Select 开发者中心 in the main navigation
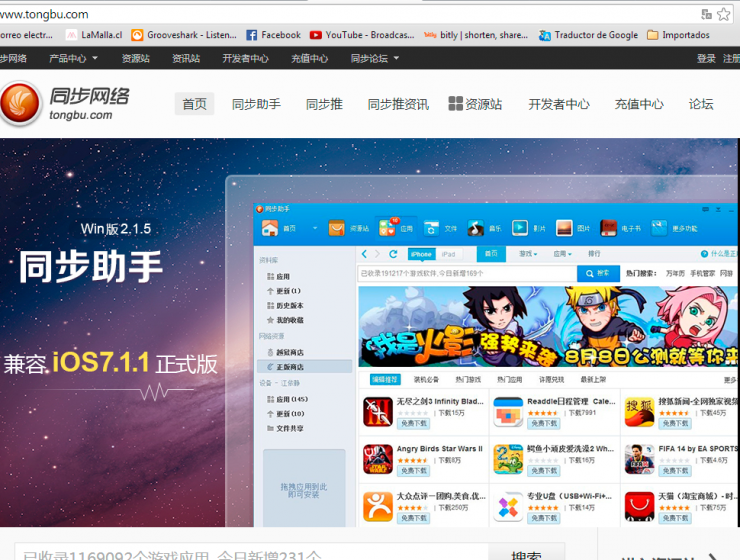 (559, 104)
